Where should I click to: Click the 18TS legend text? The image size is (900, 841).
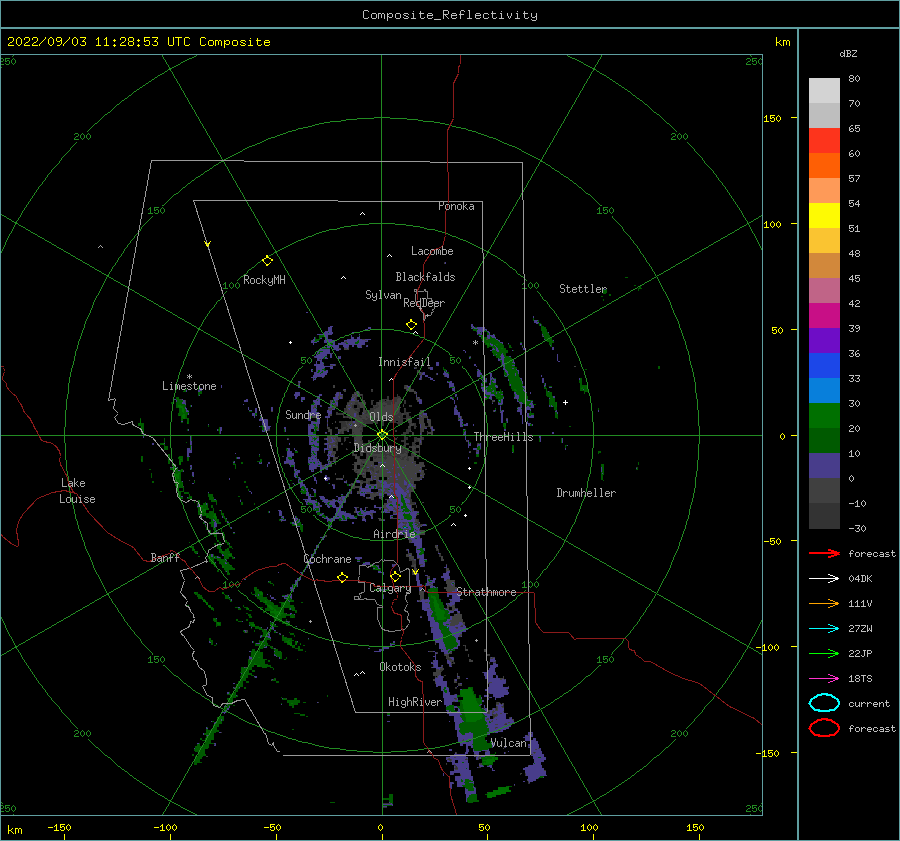point(860,679)
